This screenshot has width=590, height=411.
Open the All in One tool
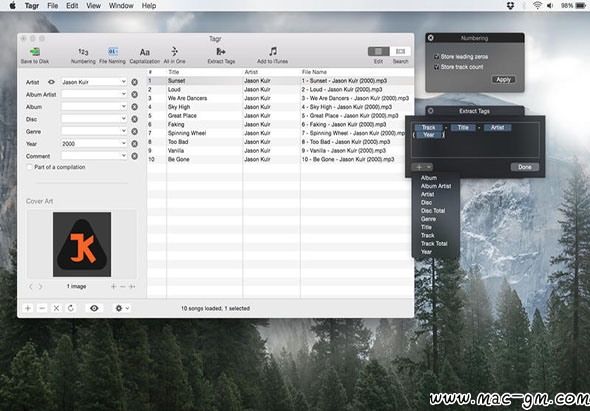pyautogui.click(x=175, y=55)
